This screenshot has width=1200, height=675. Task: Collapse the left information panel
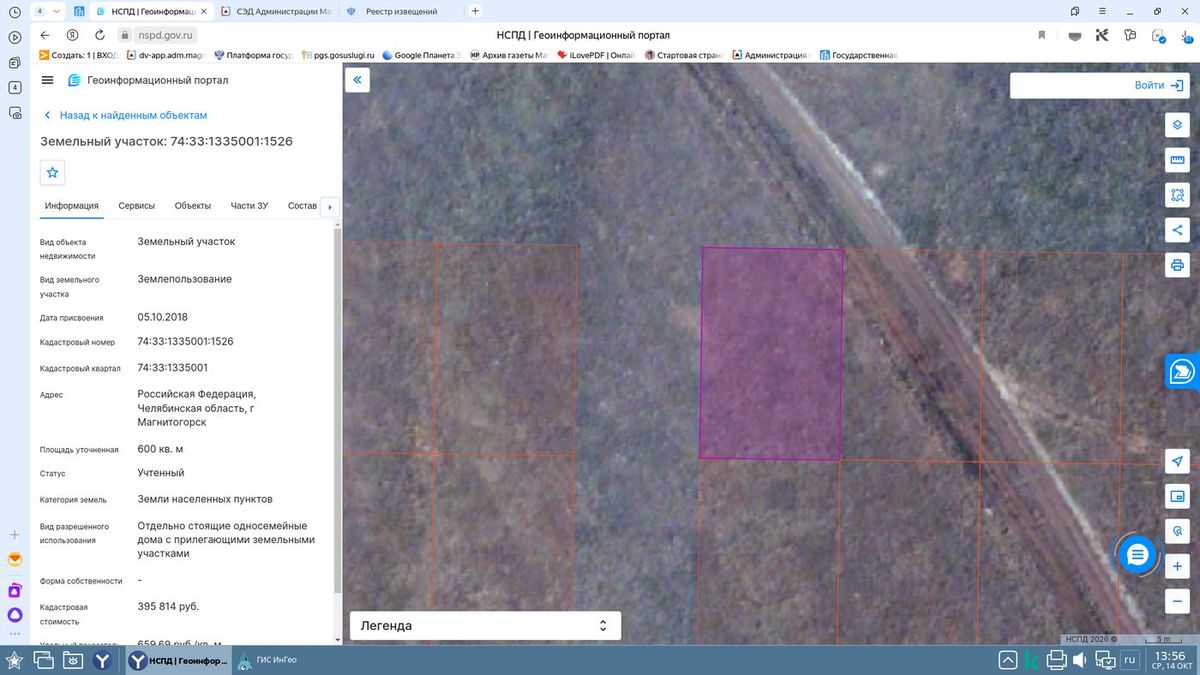(357, 80)
